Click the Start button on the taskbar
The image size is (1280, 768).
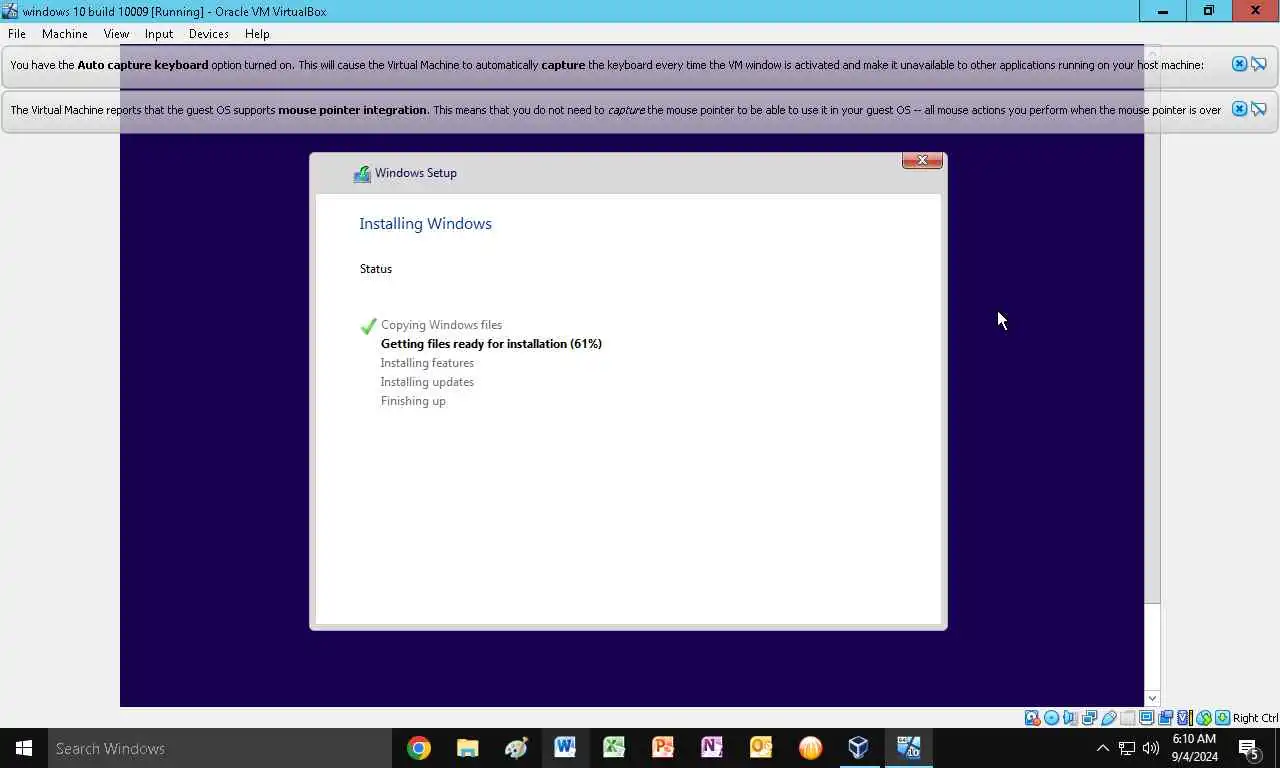[x=24, y=748]
